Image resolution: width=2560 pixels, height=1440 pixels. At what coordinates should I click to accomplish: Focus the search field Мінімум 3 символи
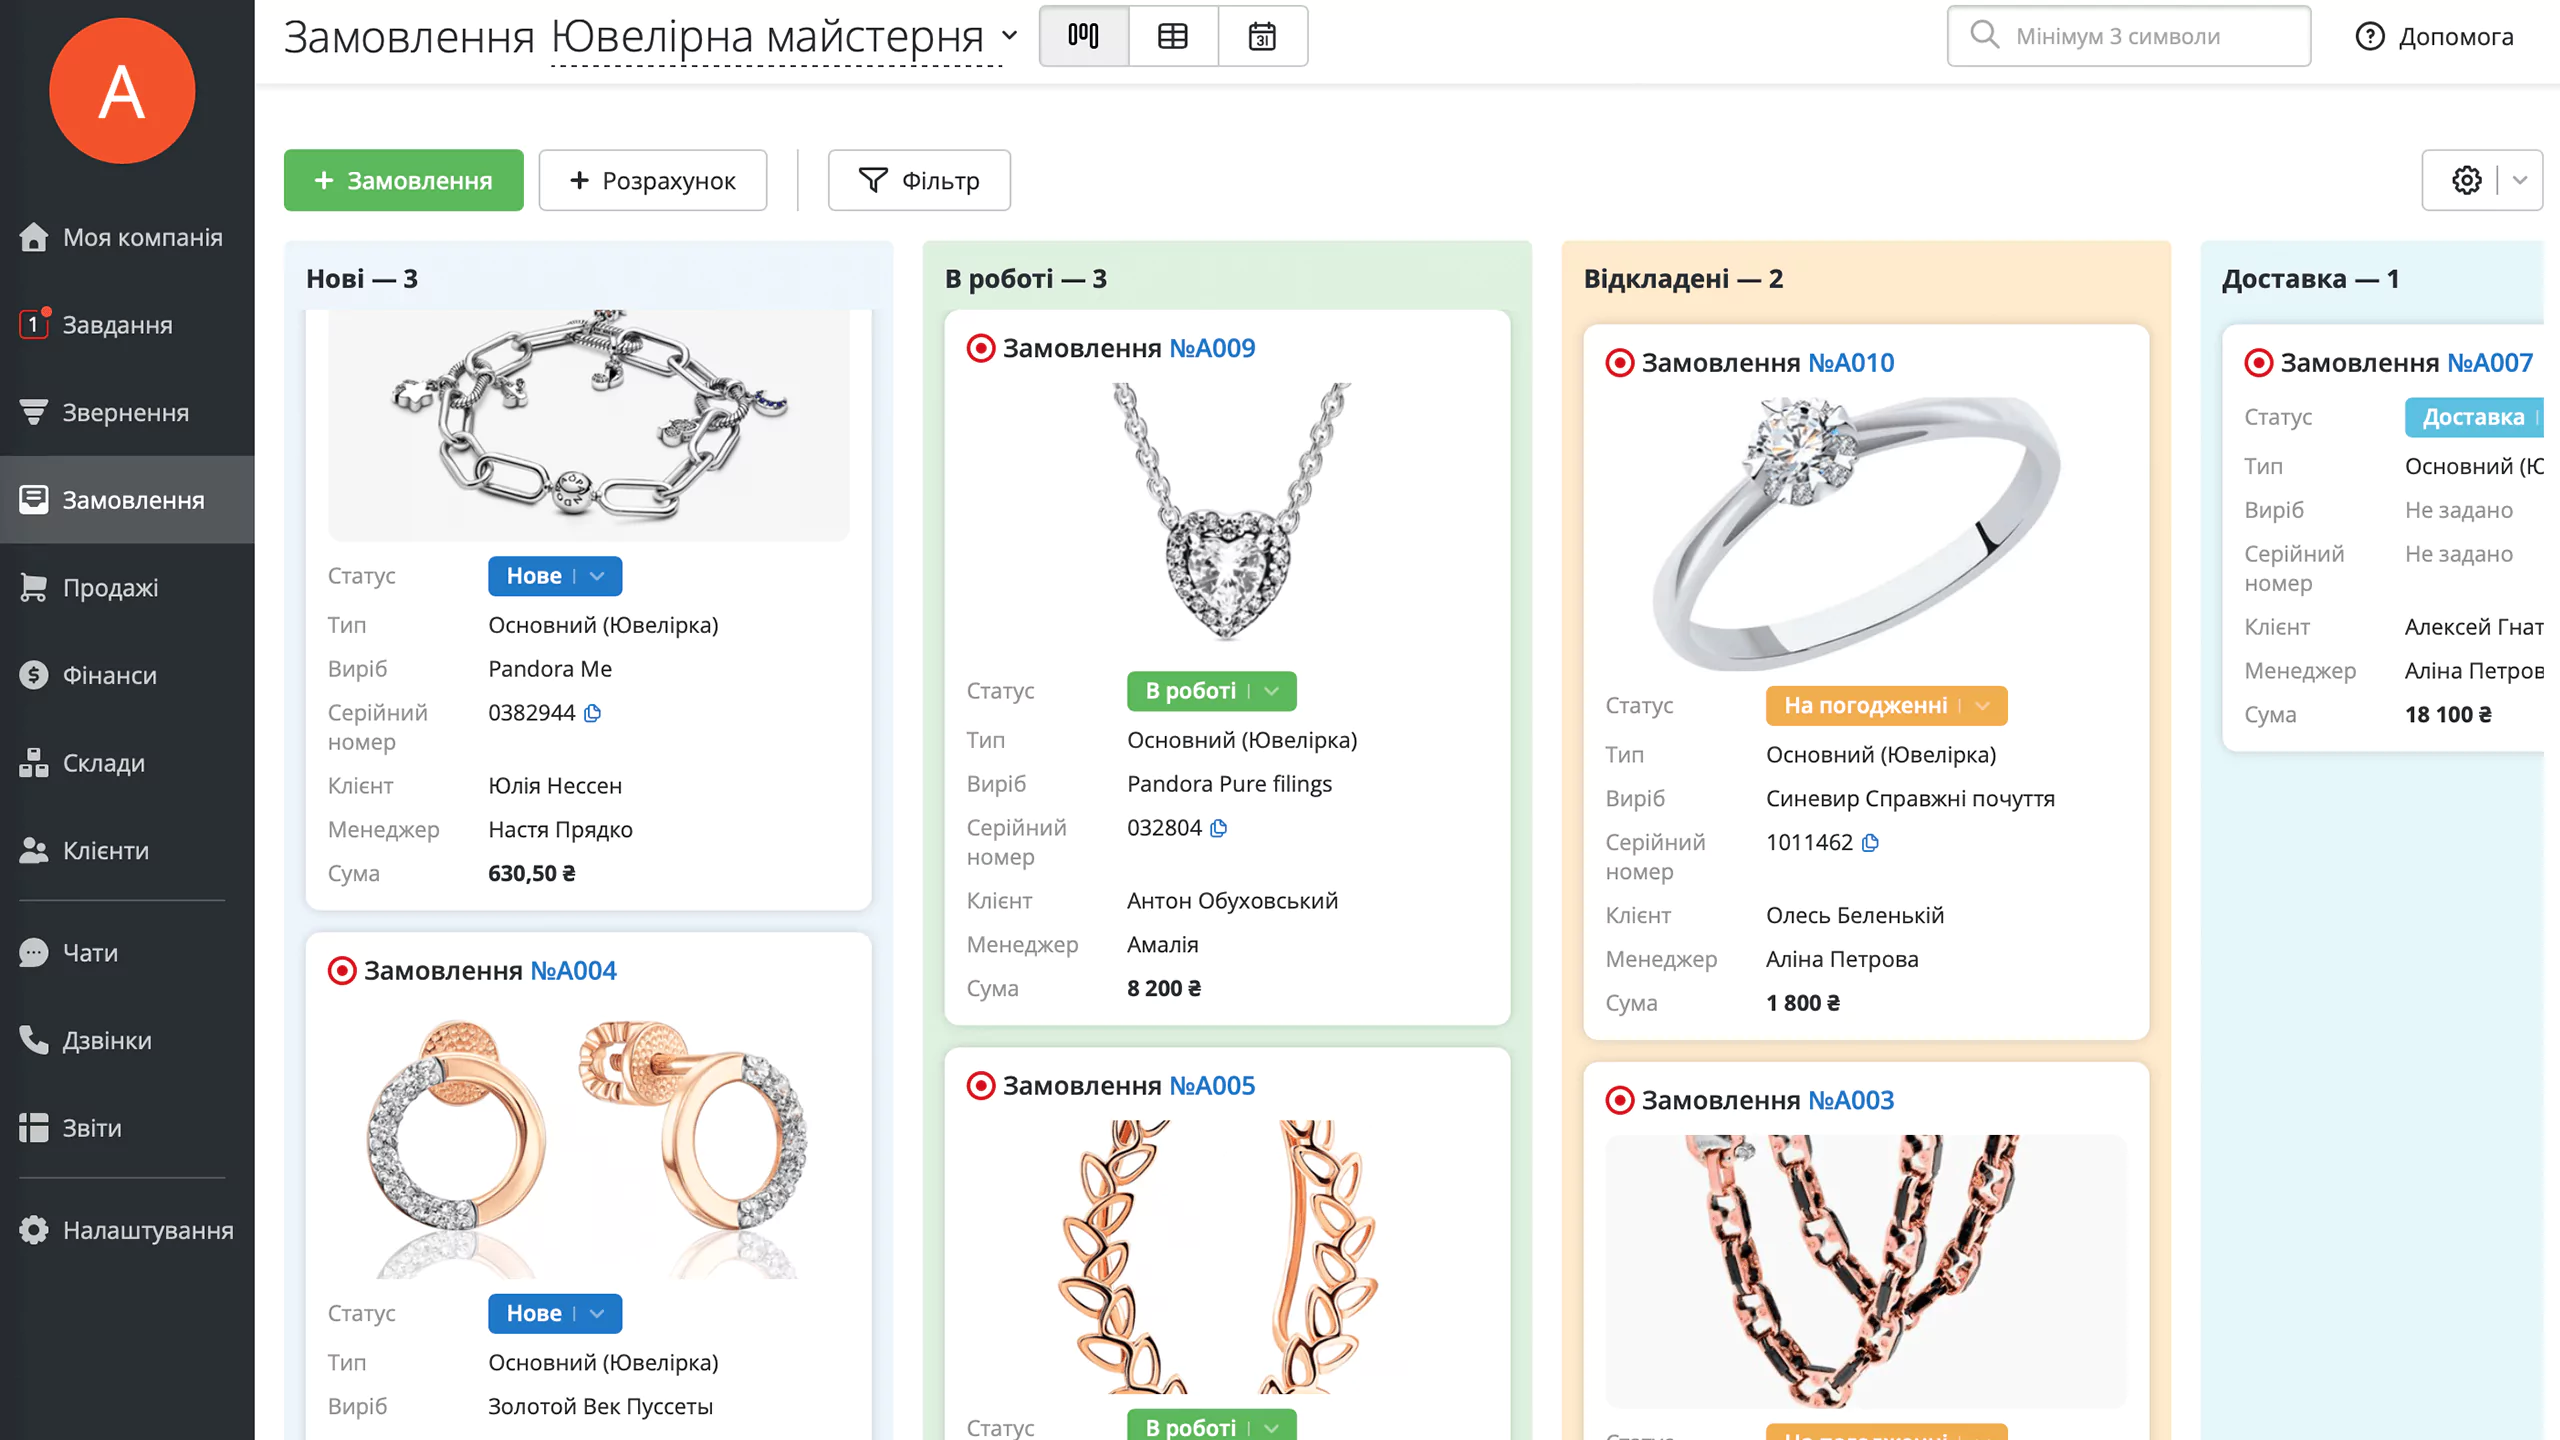tap(2129, 36)
